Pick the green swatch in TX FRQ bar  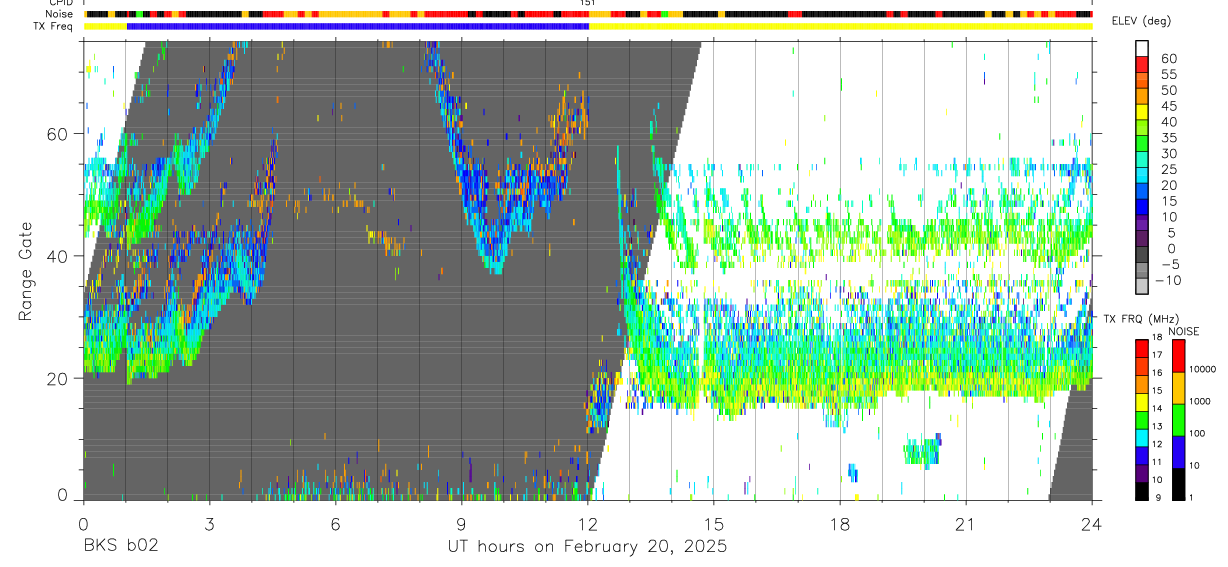point(1142,419)
